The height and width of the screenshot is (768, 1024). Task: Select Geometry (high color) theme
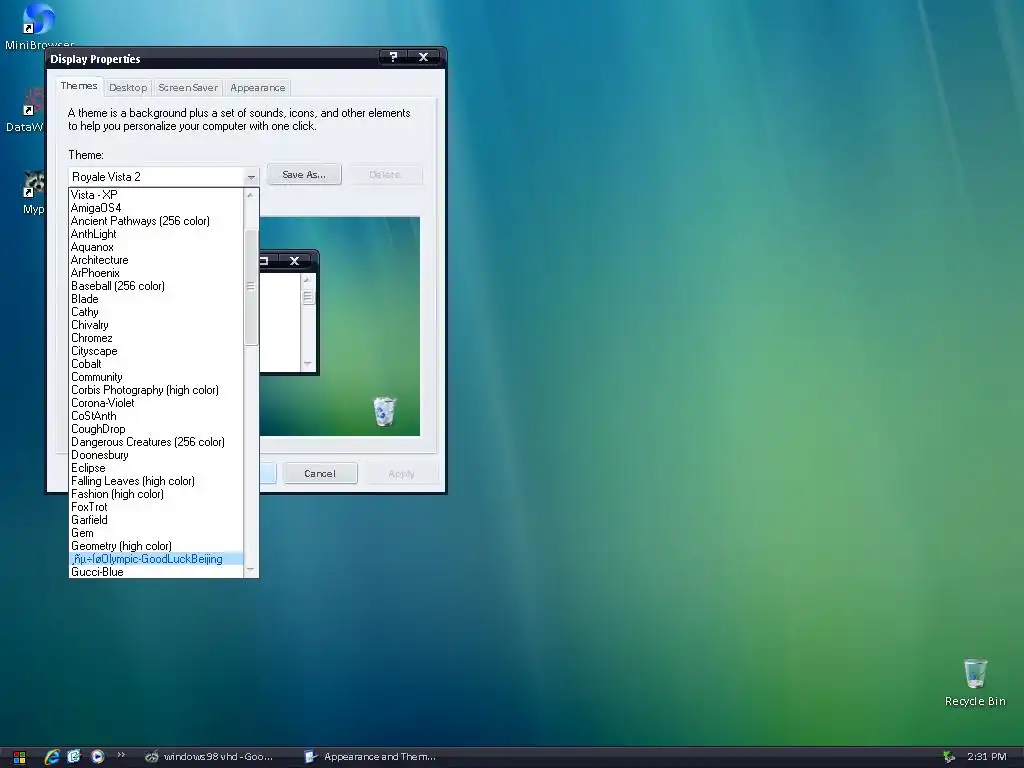[156, 546]
